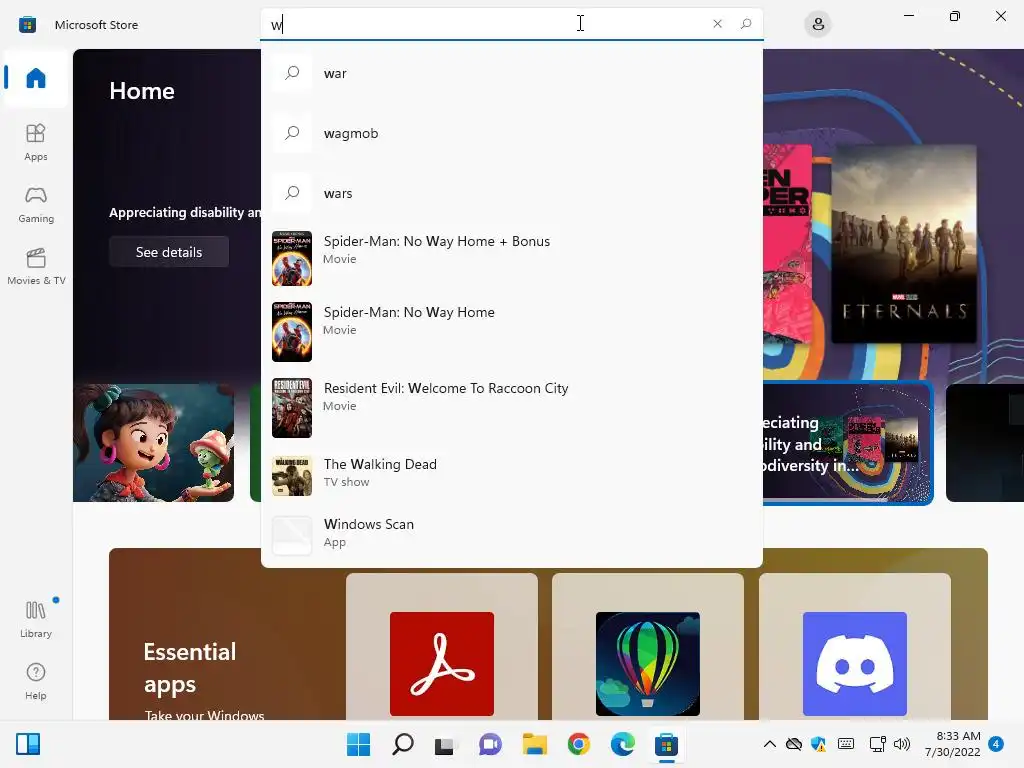Open Task View on the taskbar
Image resolution: width=1024 pixels, height=768 pixels.
[445, 744]
